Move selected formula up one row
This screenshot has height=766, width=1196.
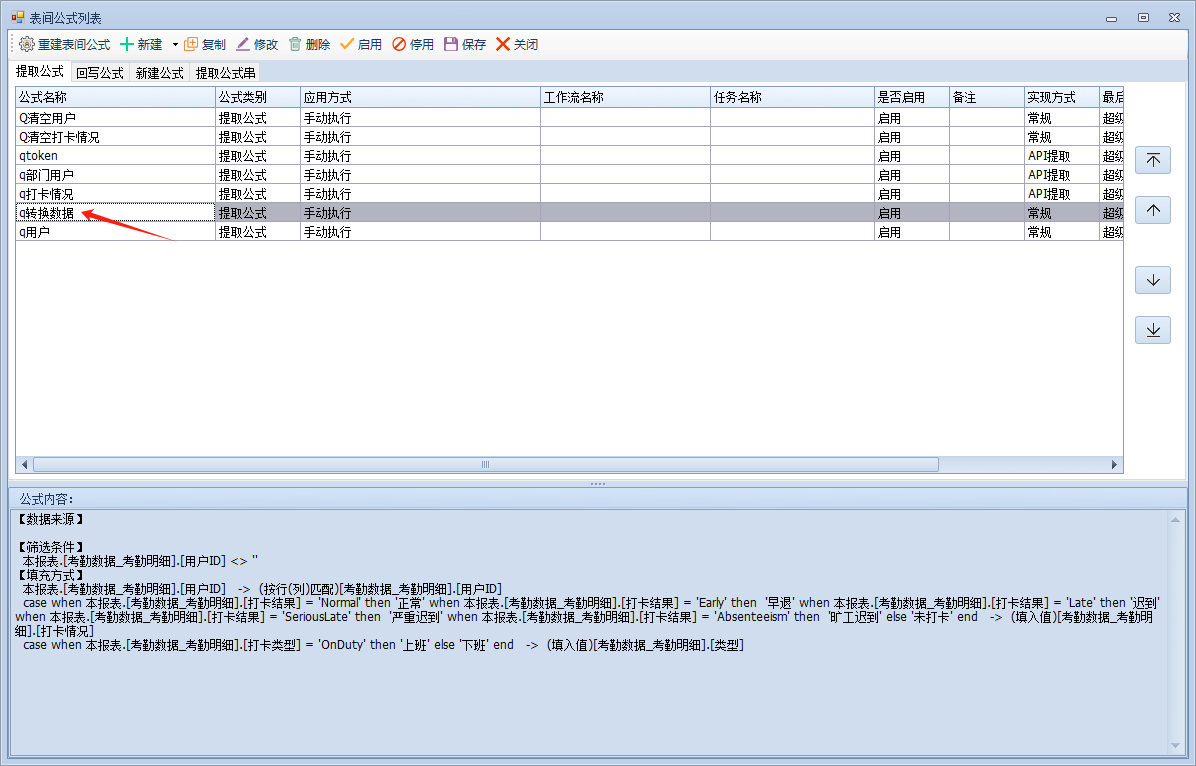1152,209
